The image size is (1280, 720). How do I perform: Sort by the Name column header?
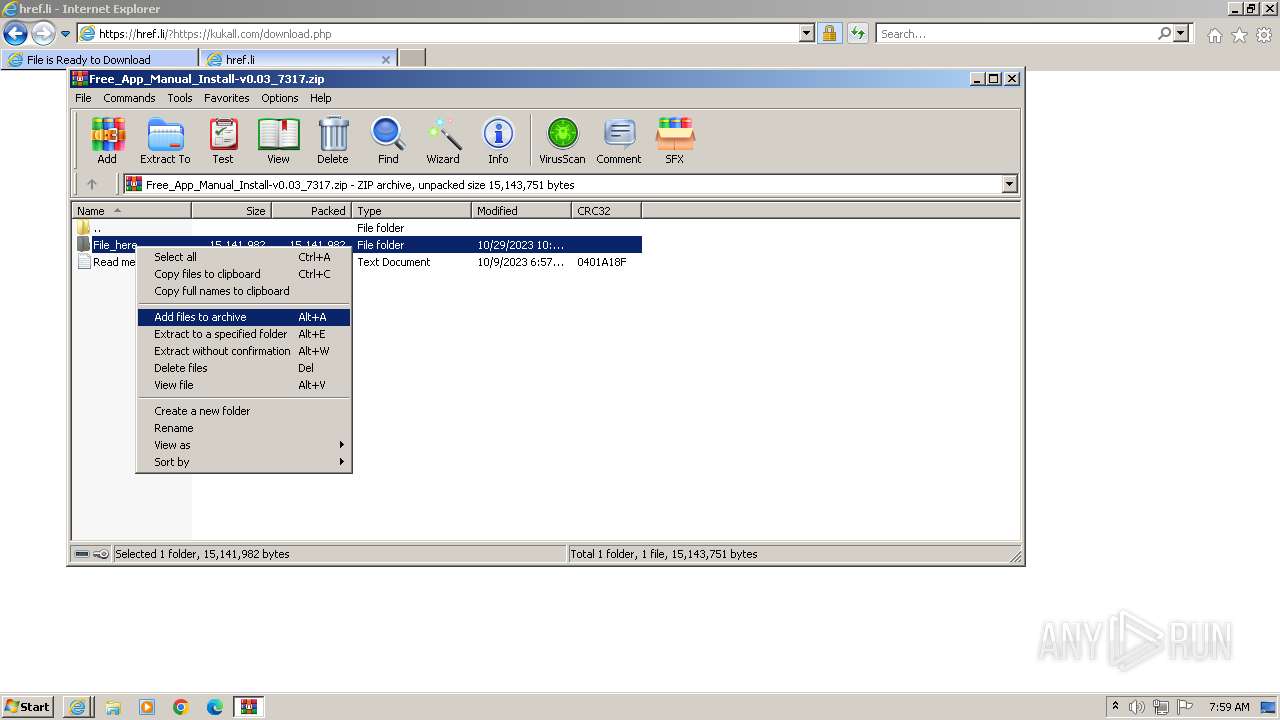[131, 210]
